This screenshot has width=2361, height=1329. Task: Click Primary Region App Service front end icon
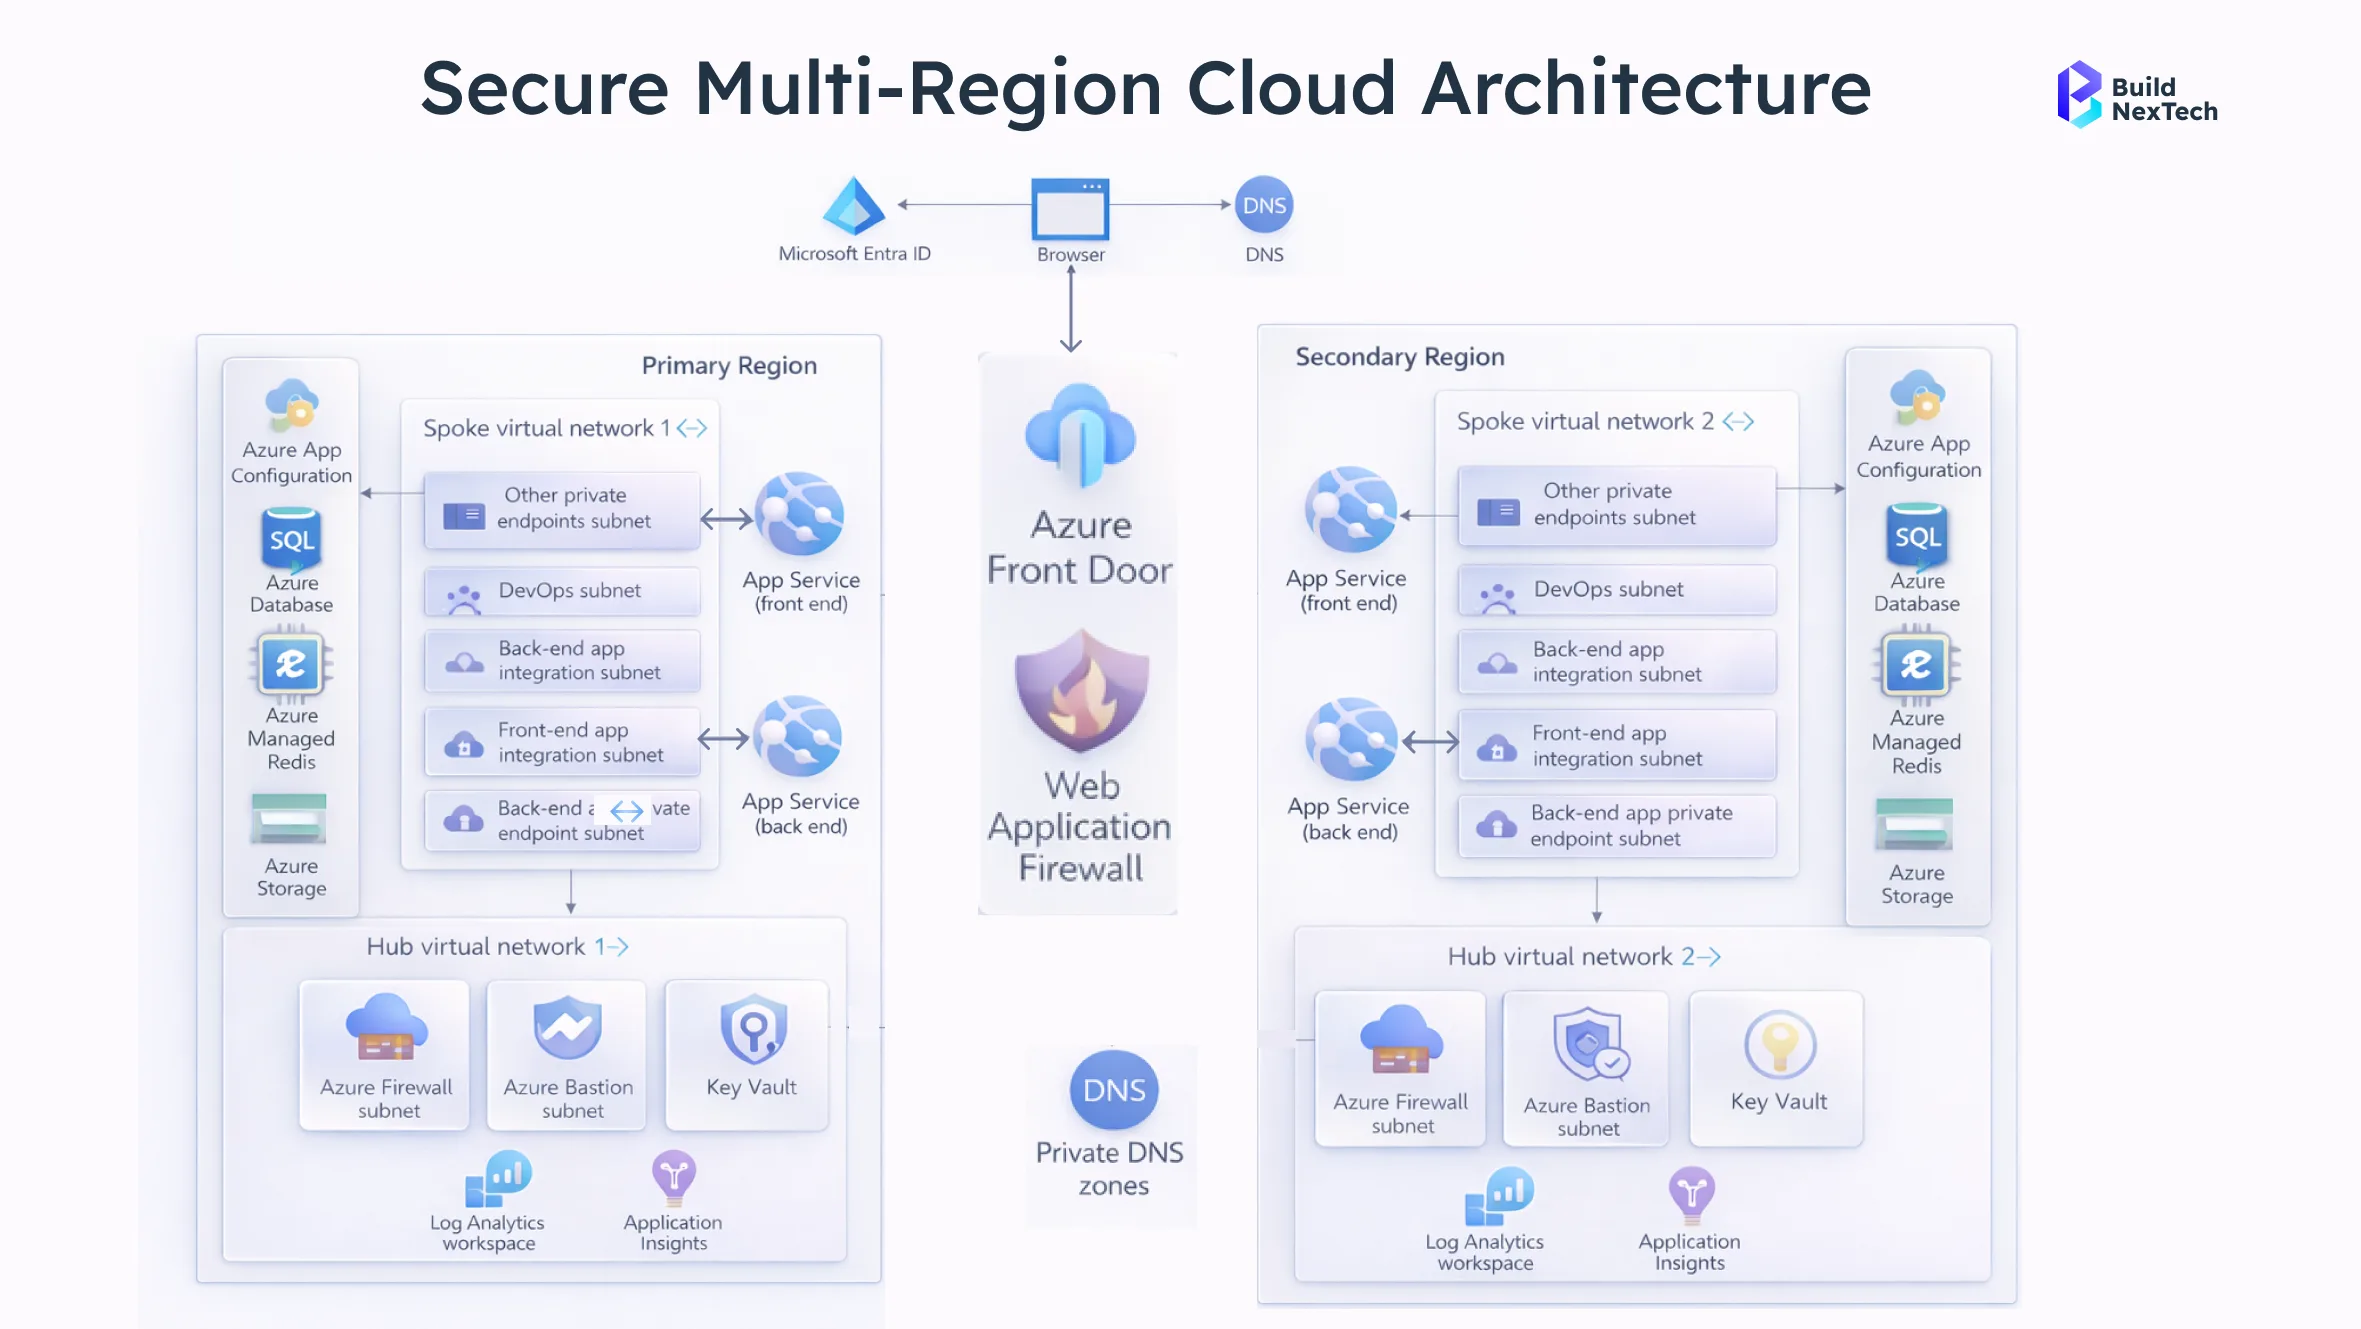[x=800, y=515]
